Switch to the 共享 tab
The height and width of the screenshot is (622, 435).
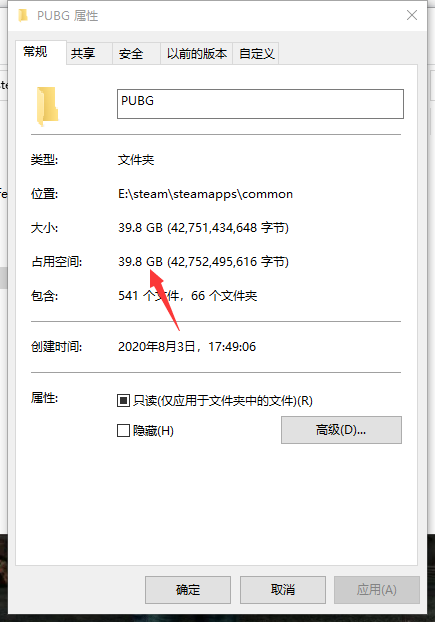[90, 53]
